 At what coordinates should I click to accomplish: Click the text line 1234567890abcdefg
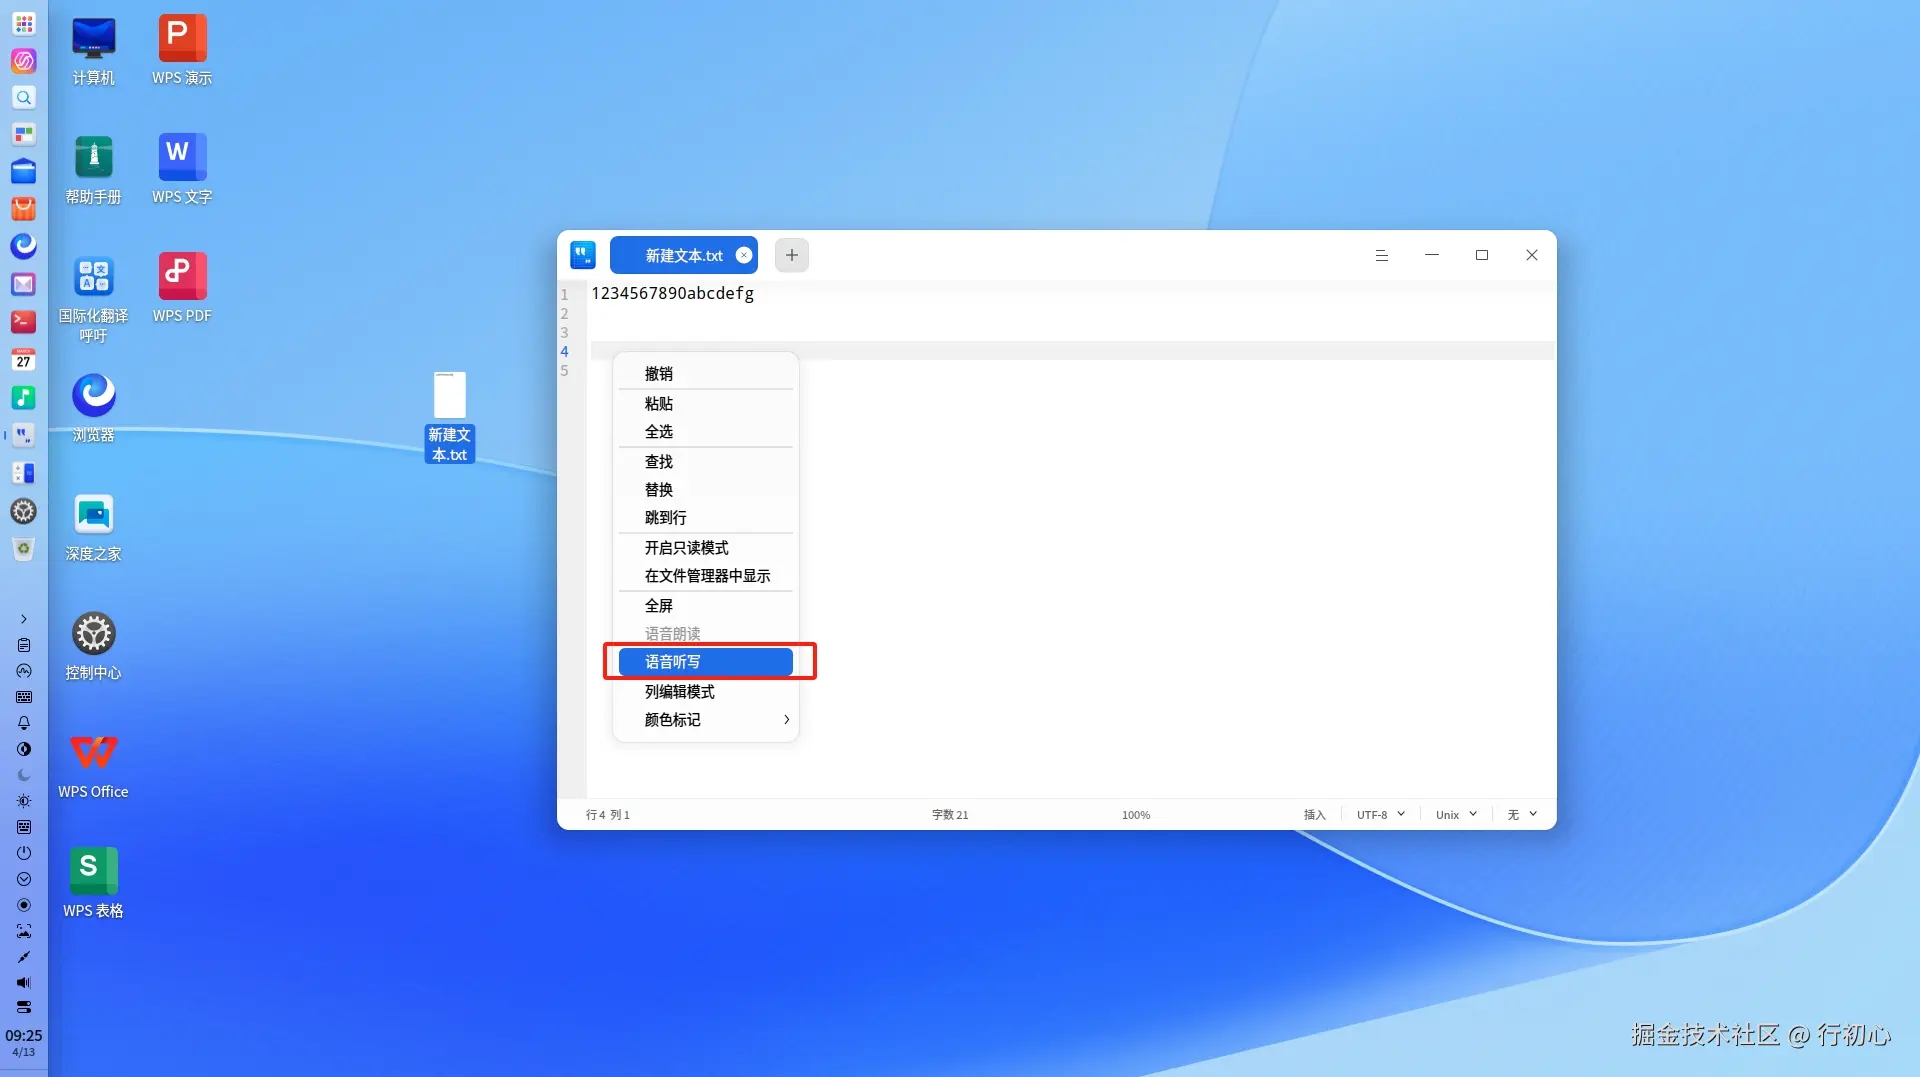coord(673,293)
